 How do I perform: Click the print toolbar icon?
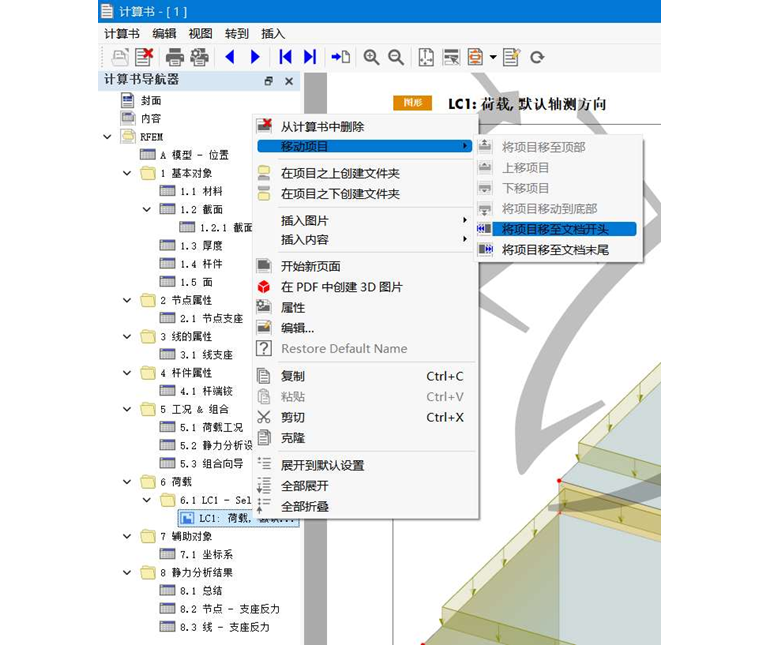tap(174, 57)
